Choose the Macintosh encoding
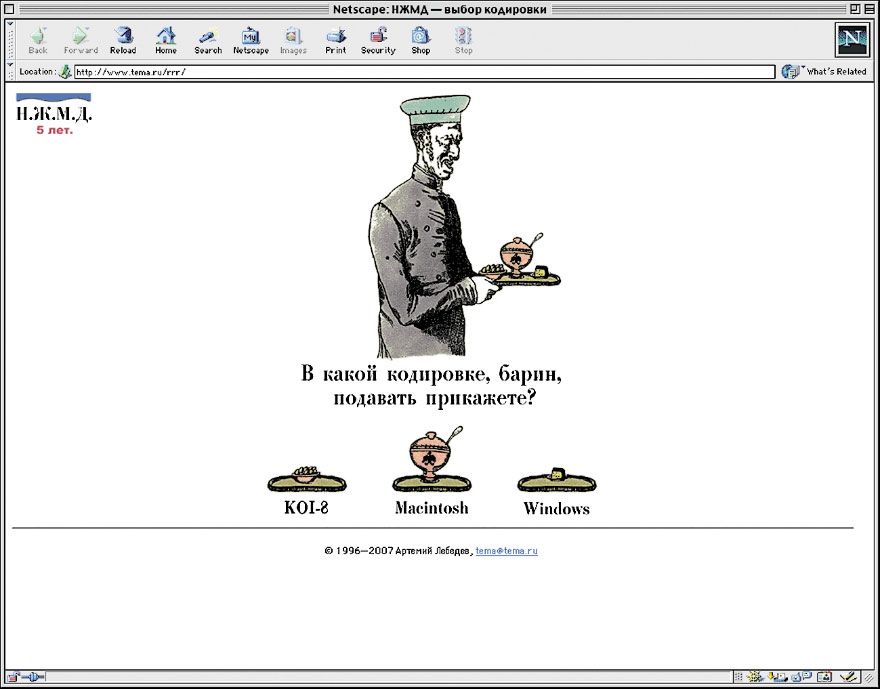The width and height of the screenshot is (880, 689). (x=432, y=471)
